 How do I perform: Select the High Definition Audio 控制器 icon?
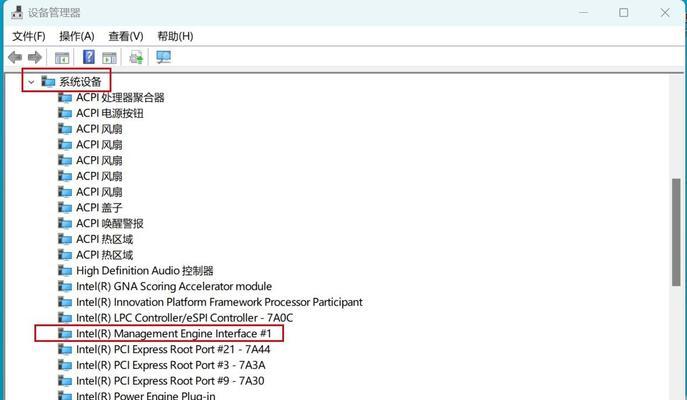click(x=65, y=271)
